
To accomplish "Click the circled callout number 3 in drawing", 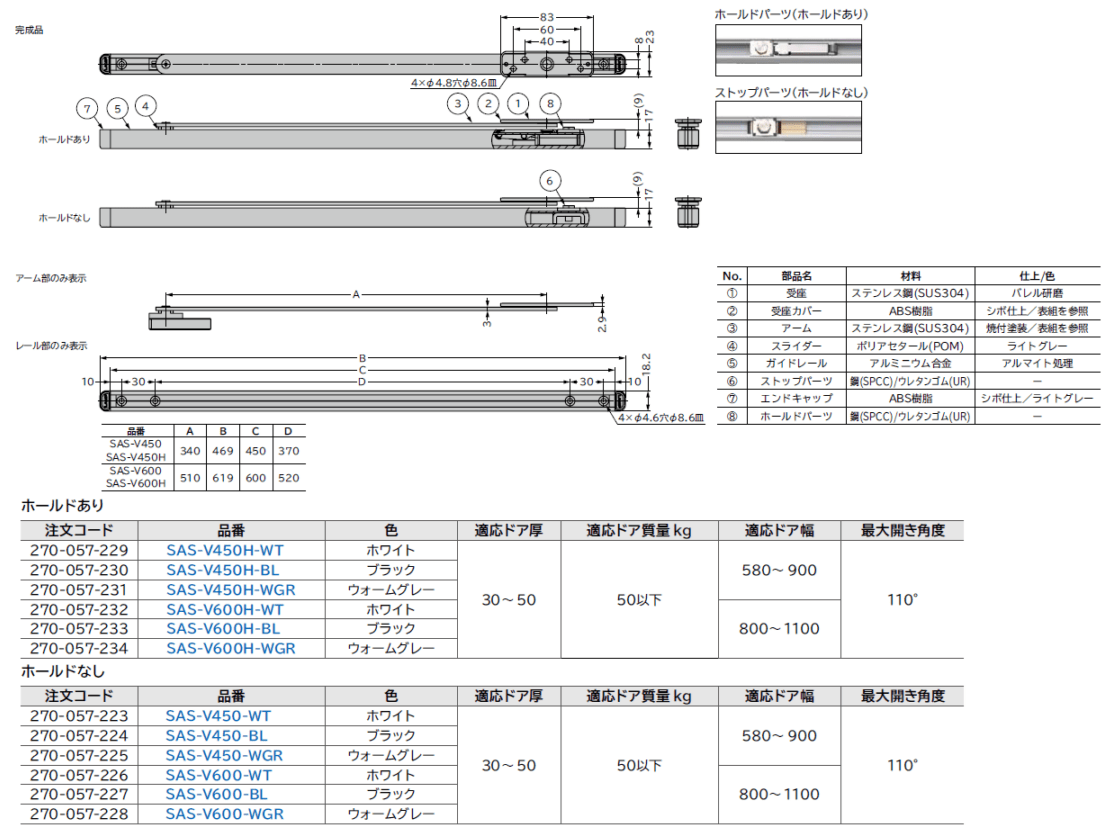I will pos(458,104).
